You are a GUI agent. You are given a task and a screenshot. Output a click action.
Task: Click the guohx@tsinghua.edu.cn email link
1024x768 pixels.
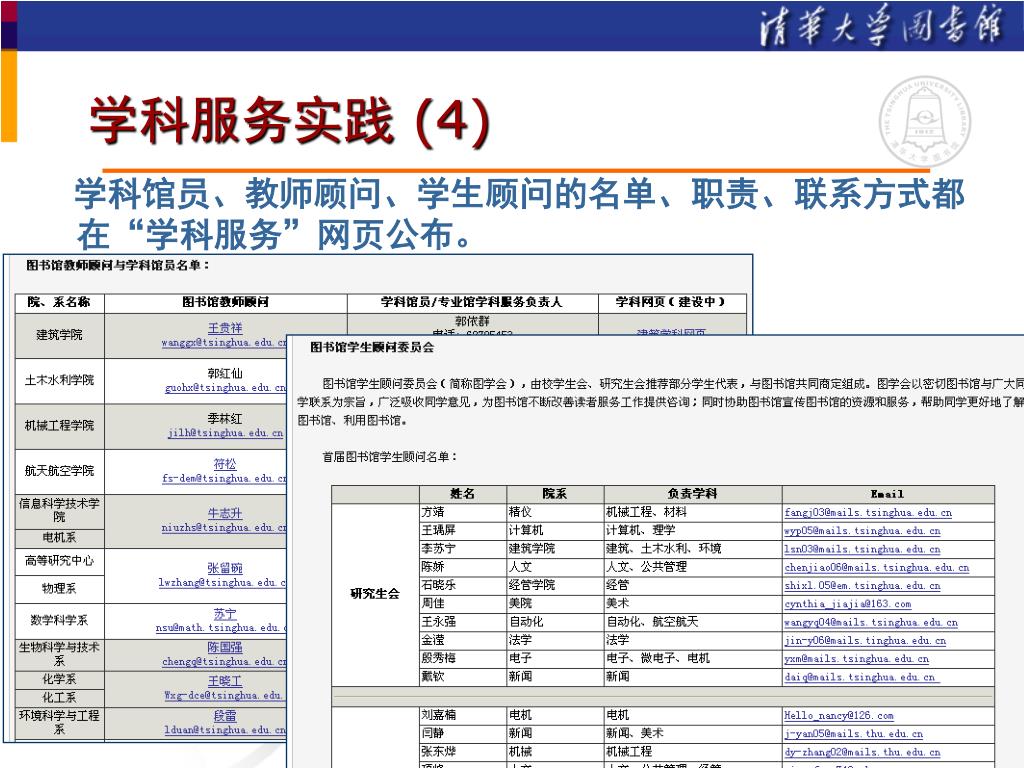pos(225,387)
